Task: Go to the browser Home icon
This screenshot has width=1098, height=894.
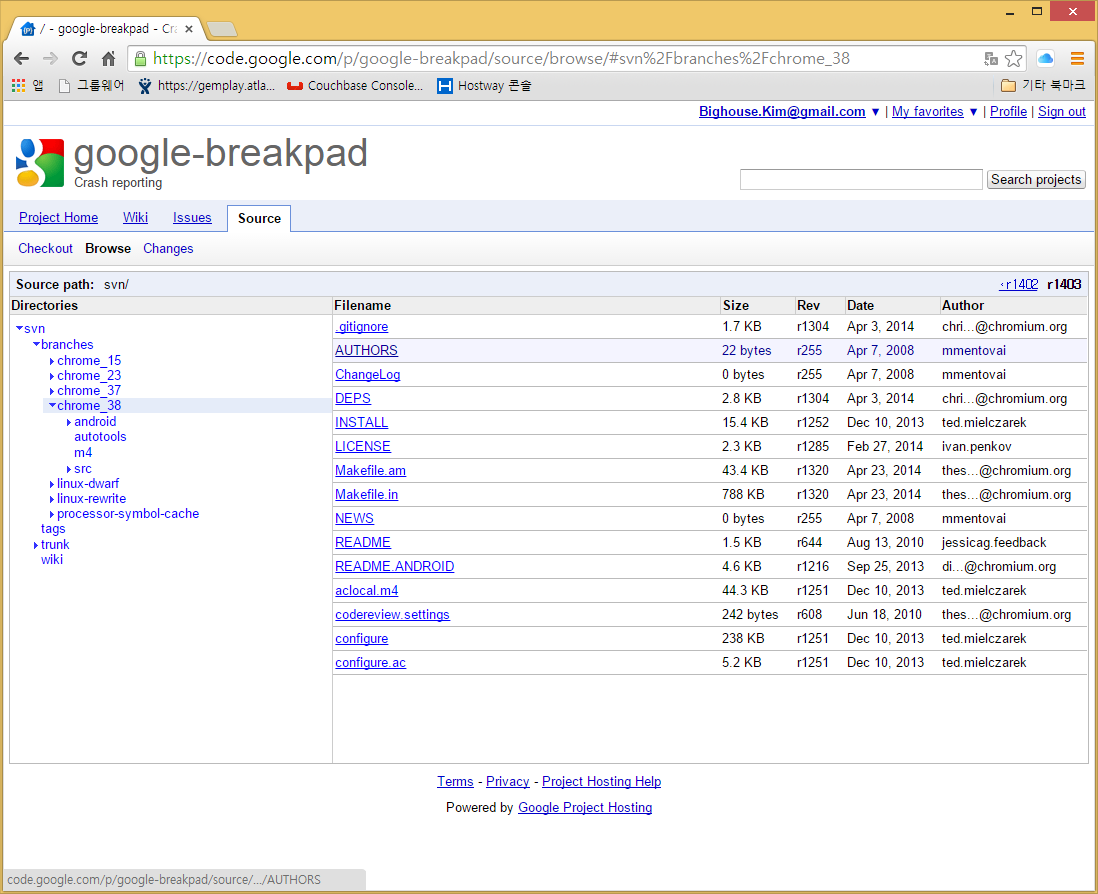Action: 109,59
